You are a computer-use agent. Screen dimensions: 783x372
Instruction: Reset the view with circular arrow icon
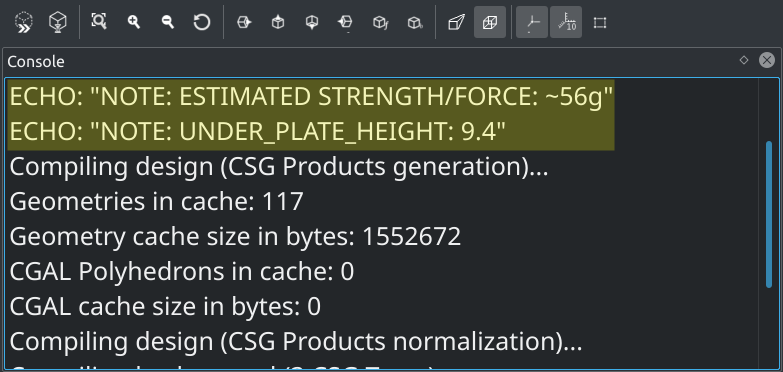[202, 22]
